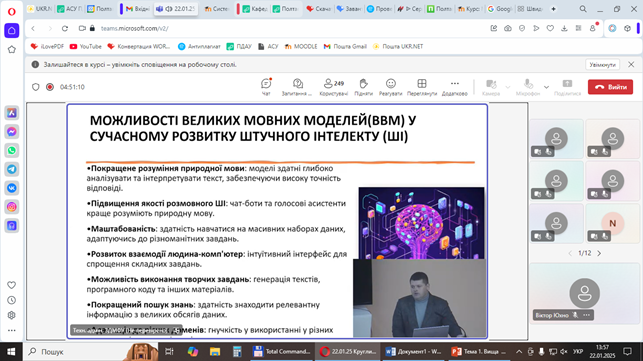Go to previous participants page
This screenshot has height=361, width=643.
coord(570,254)
